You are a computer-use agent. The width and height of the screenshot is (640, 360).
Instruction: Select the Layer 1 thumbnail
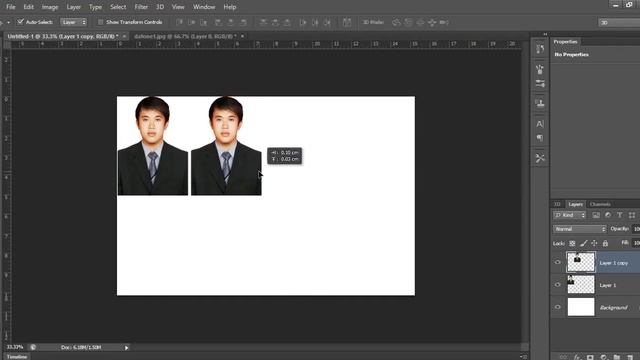pos(581,284)
